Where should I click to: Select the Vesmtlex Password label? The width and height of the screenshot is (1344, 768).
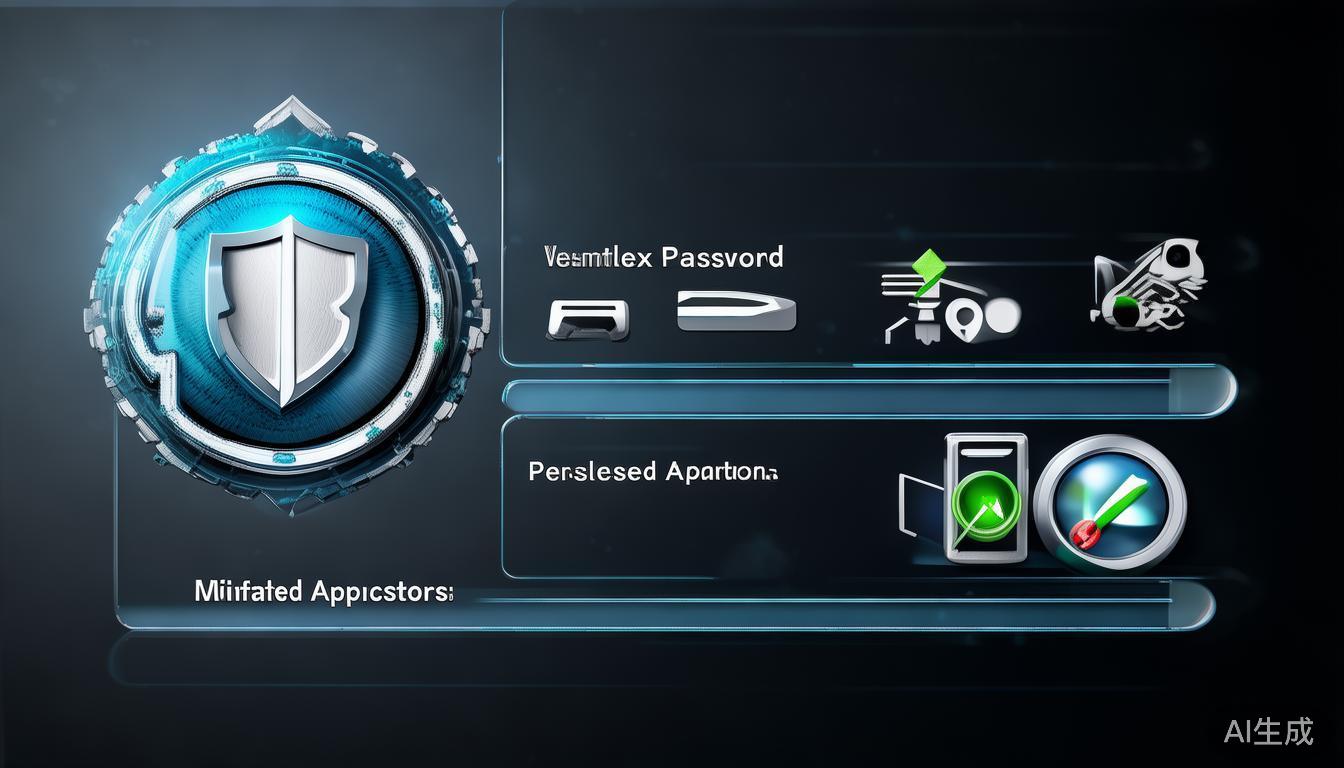pos(664,258)
